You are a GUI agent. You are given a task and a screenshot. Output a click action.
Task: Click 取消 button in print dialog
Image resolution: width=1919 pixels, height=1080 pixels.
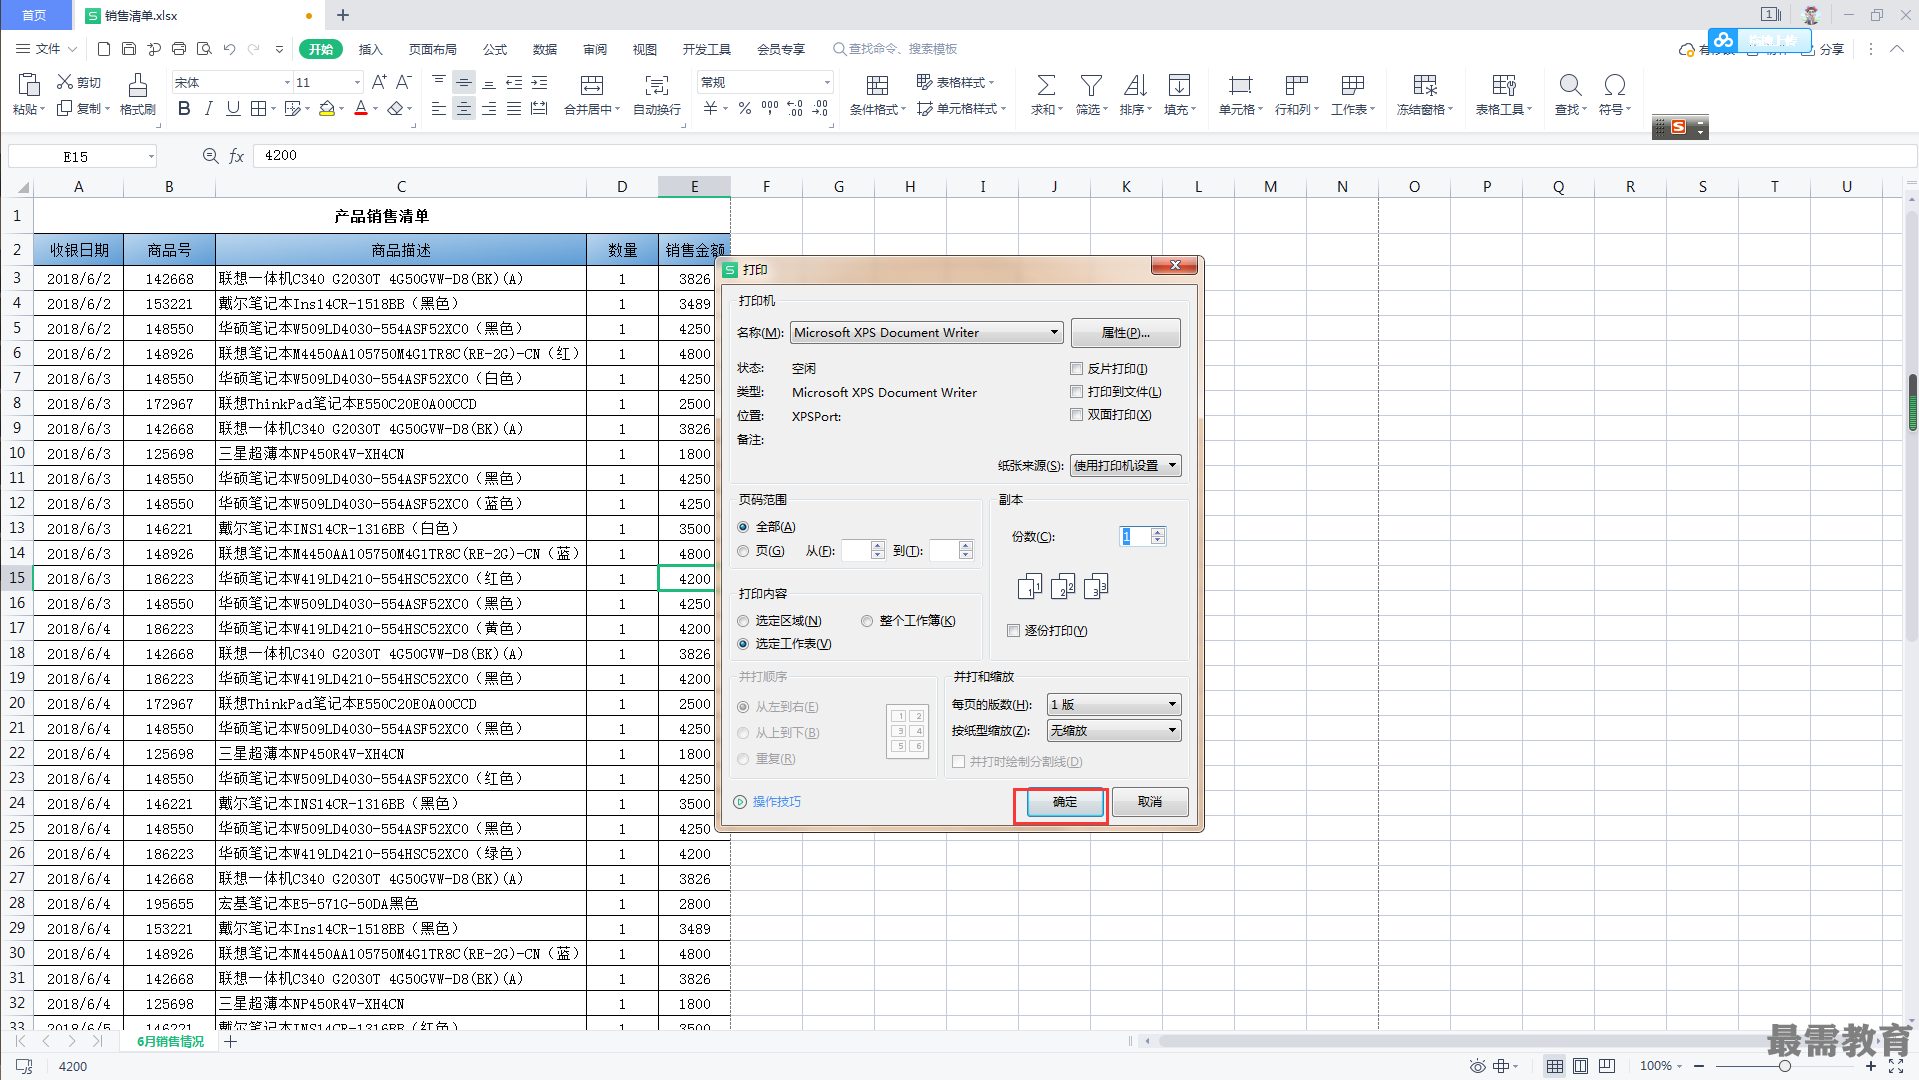1150,802
